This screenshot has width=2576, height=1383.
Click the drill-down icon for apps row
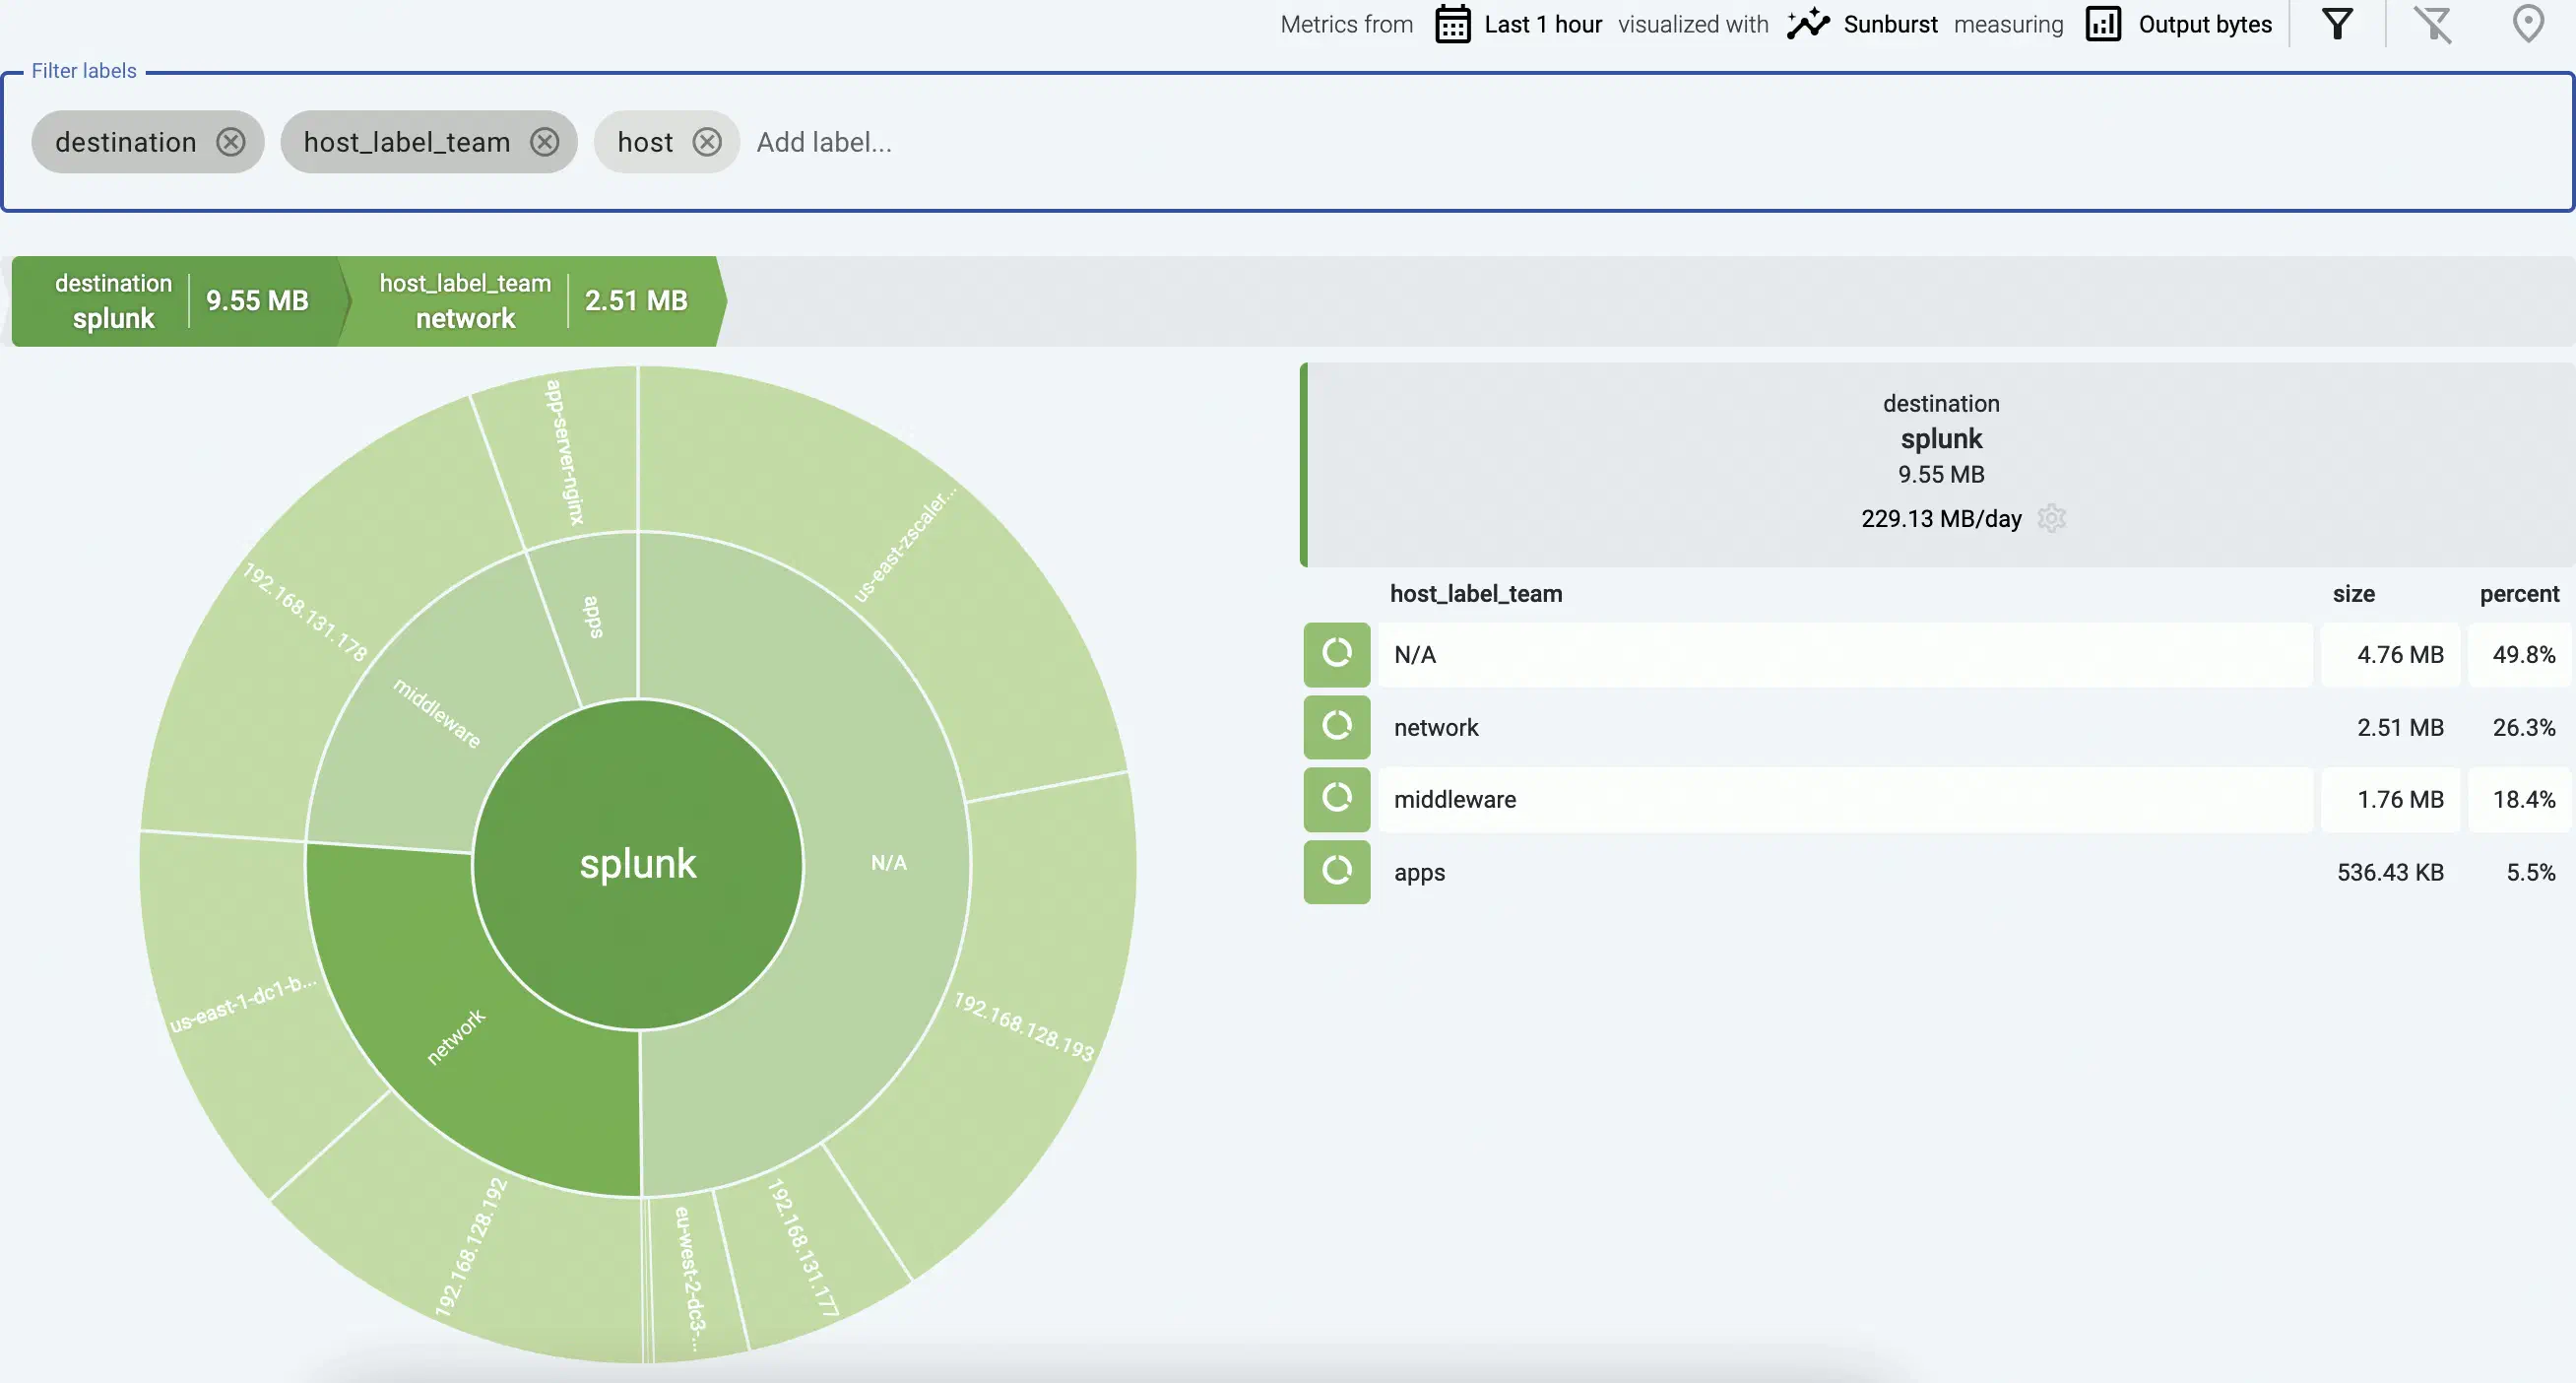pyautogui.click(x=1337, y=872)
